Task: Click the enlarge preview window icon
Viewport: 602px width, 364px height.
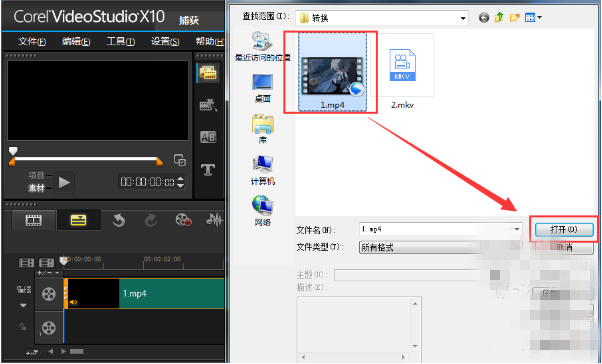Action: (180, 160)
